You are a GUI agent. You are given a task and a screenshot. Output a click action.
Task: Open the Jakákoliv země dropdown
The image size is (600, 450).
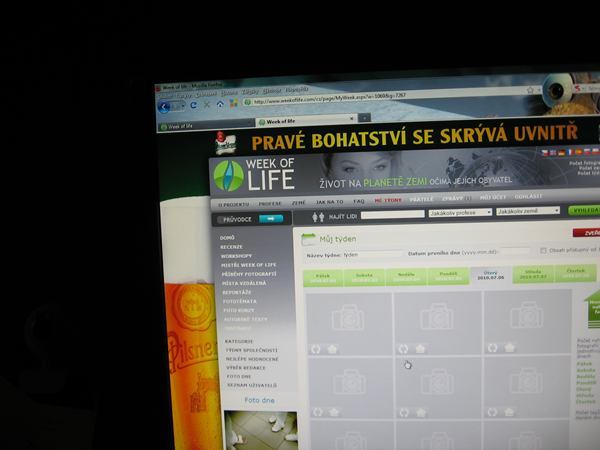coord(528,211)
